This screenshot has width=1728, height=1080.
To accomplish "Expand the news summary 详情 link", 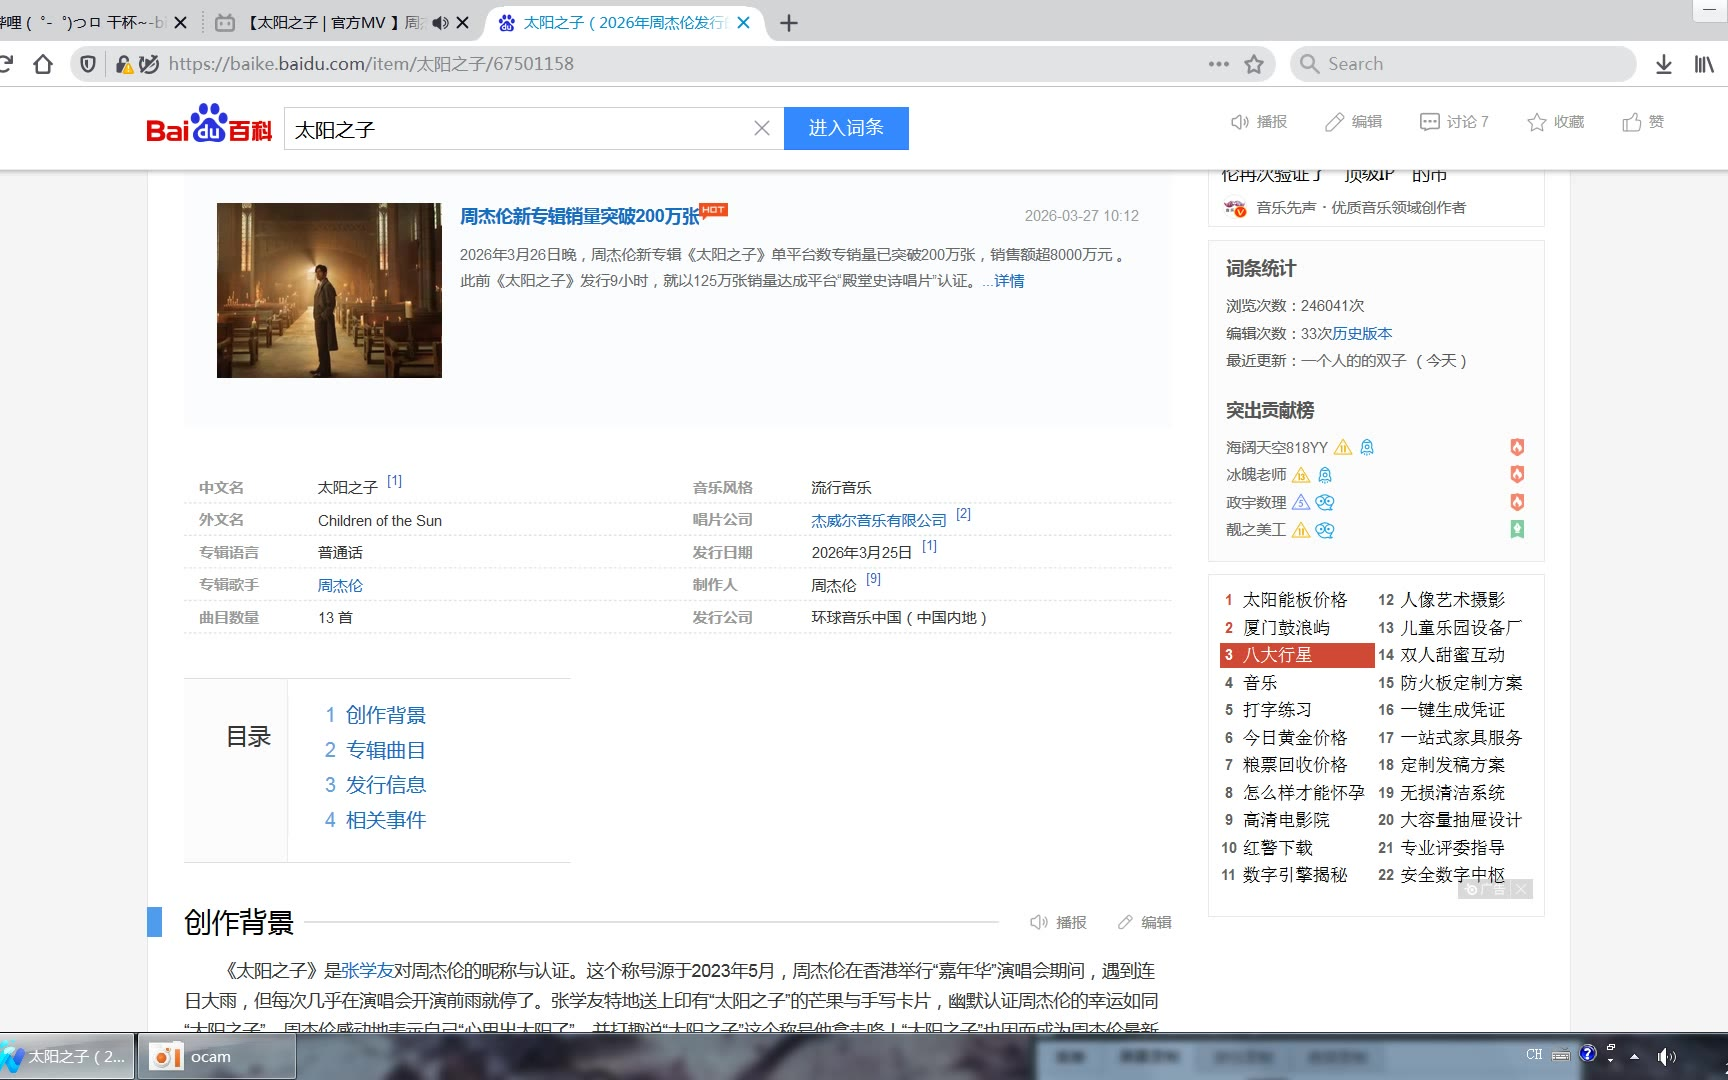I will tap(1008, 281).
